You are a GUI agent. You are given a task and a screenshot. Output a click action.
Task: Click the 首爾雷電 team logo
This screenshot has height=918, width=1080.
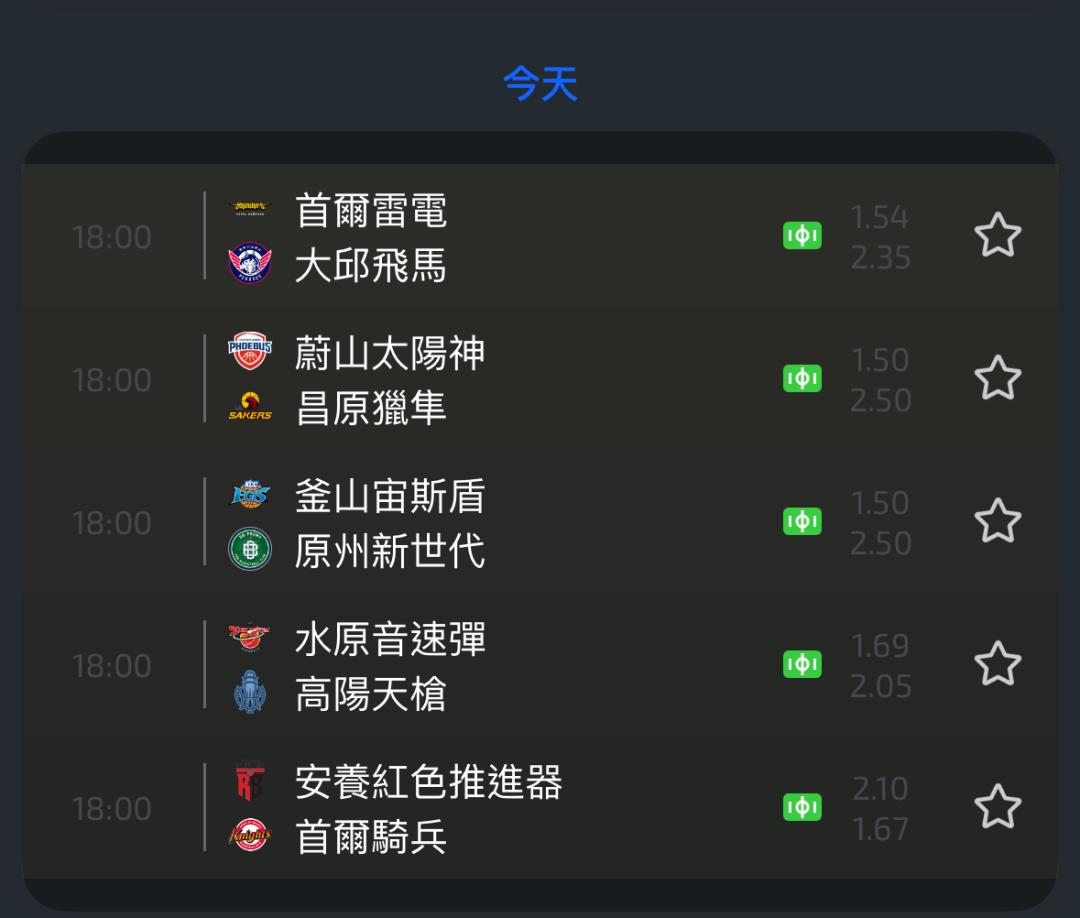250,209
